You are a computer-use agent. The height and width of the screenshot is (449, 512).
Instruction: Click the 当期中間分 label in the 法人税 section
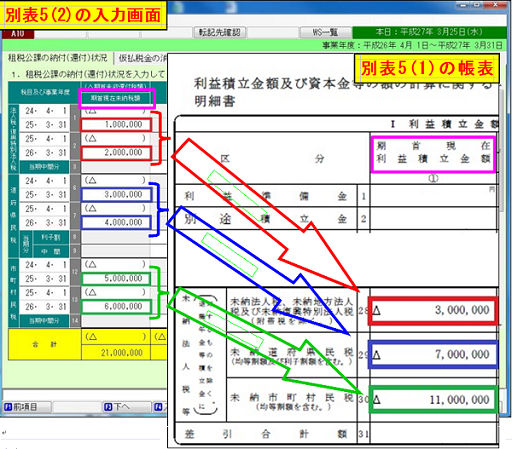click(x=44, y=167)
